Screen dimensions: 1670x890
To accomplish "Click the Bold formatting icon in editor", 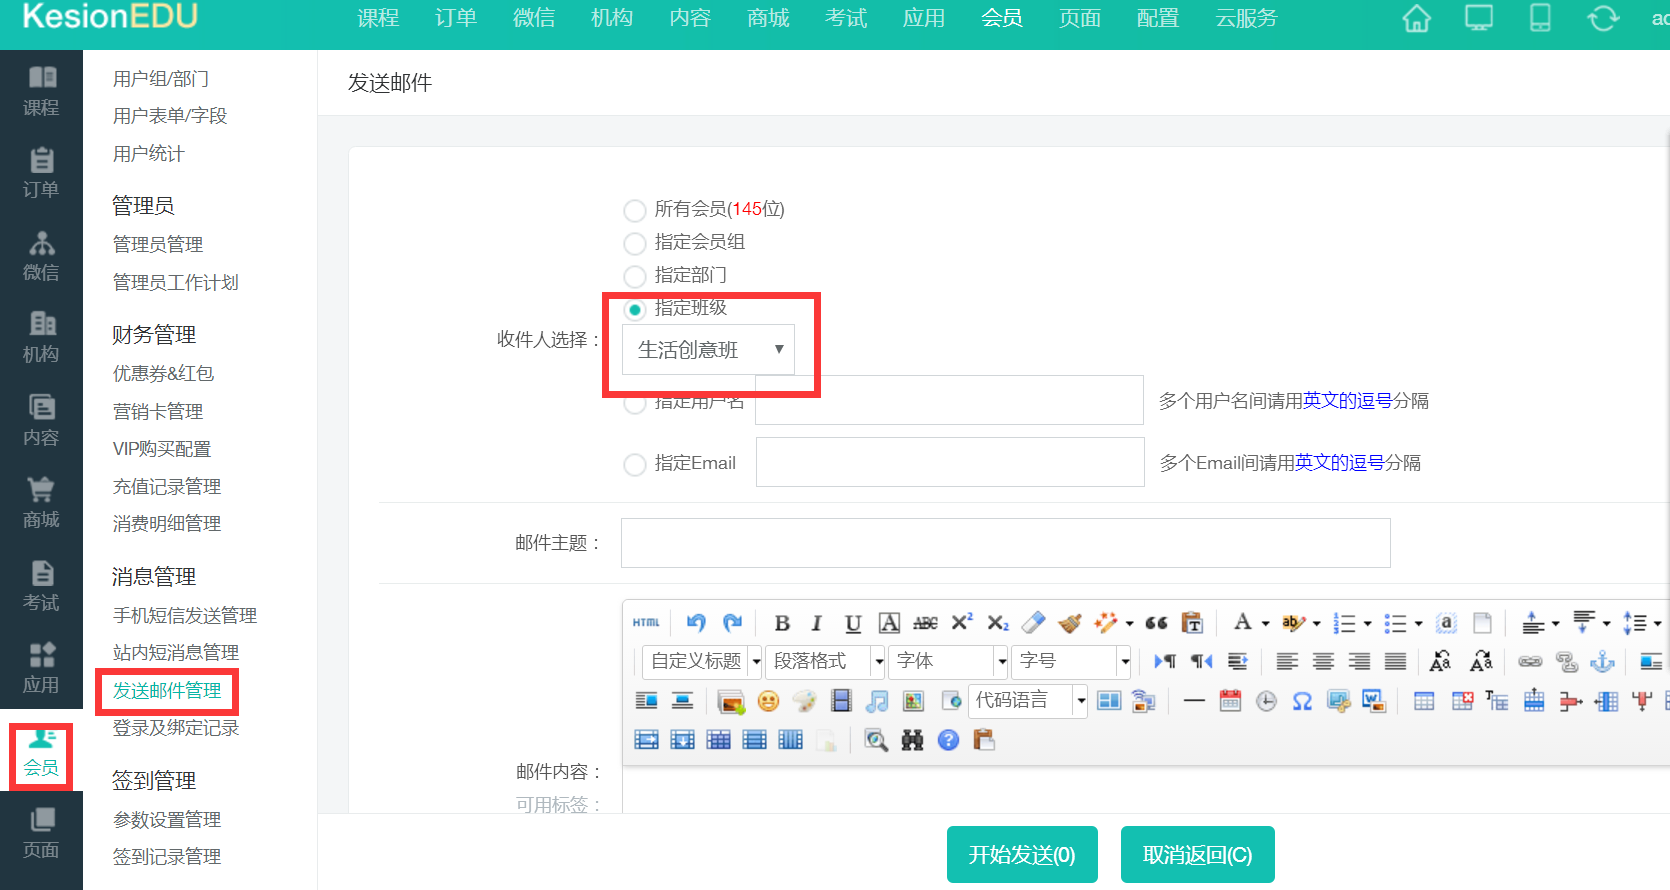I will pyautogui.click(x=782, y=623).
